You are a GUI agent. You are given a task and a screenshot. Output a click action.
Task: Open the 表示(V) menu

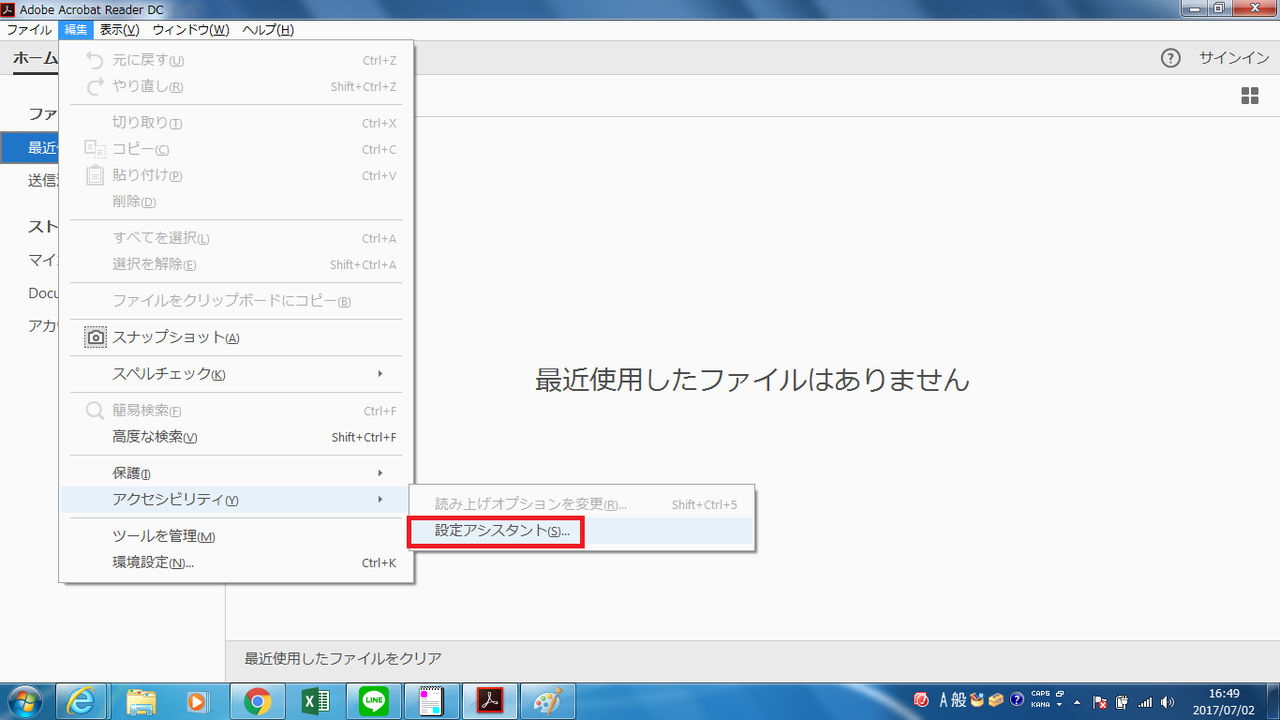pos(119,30)
